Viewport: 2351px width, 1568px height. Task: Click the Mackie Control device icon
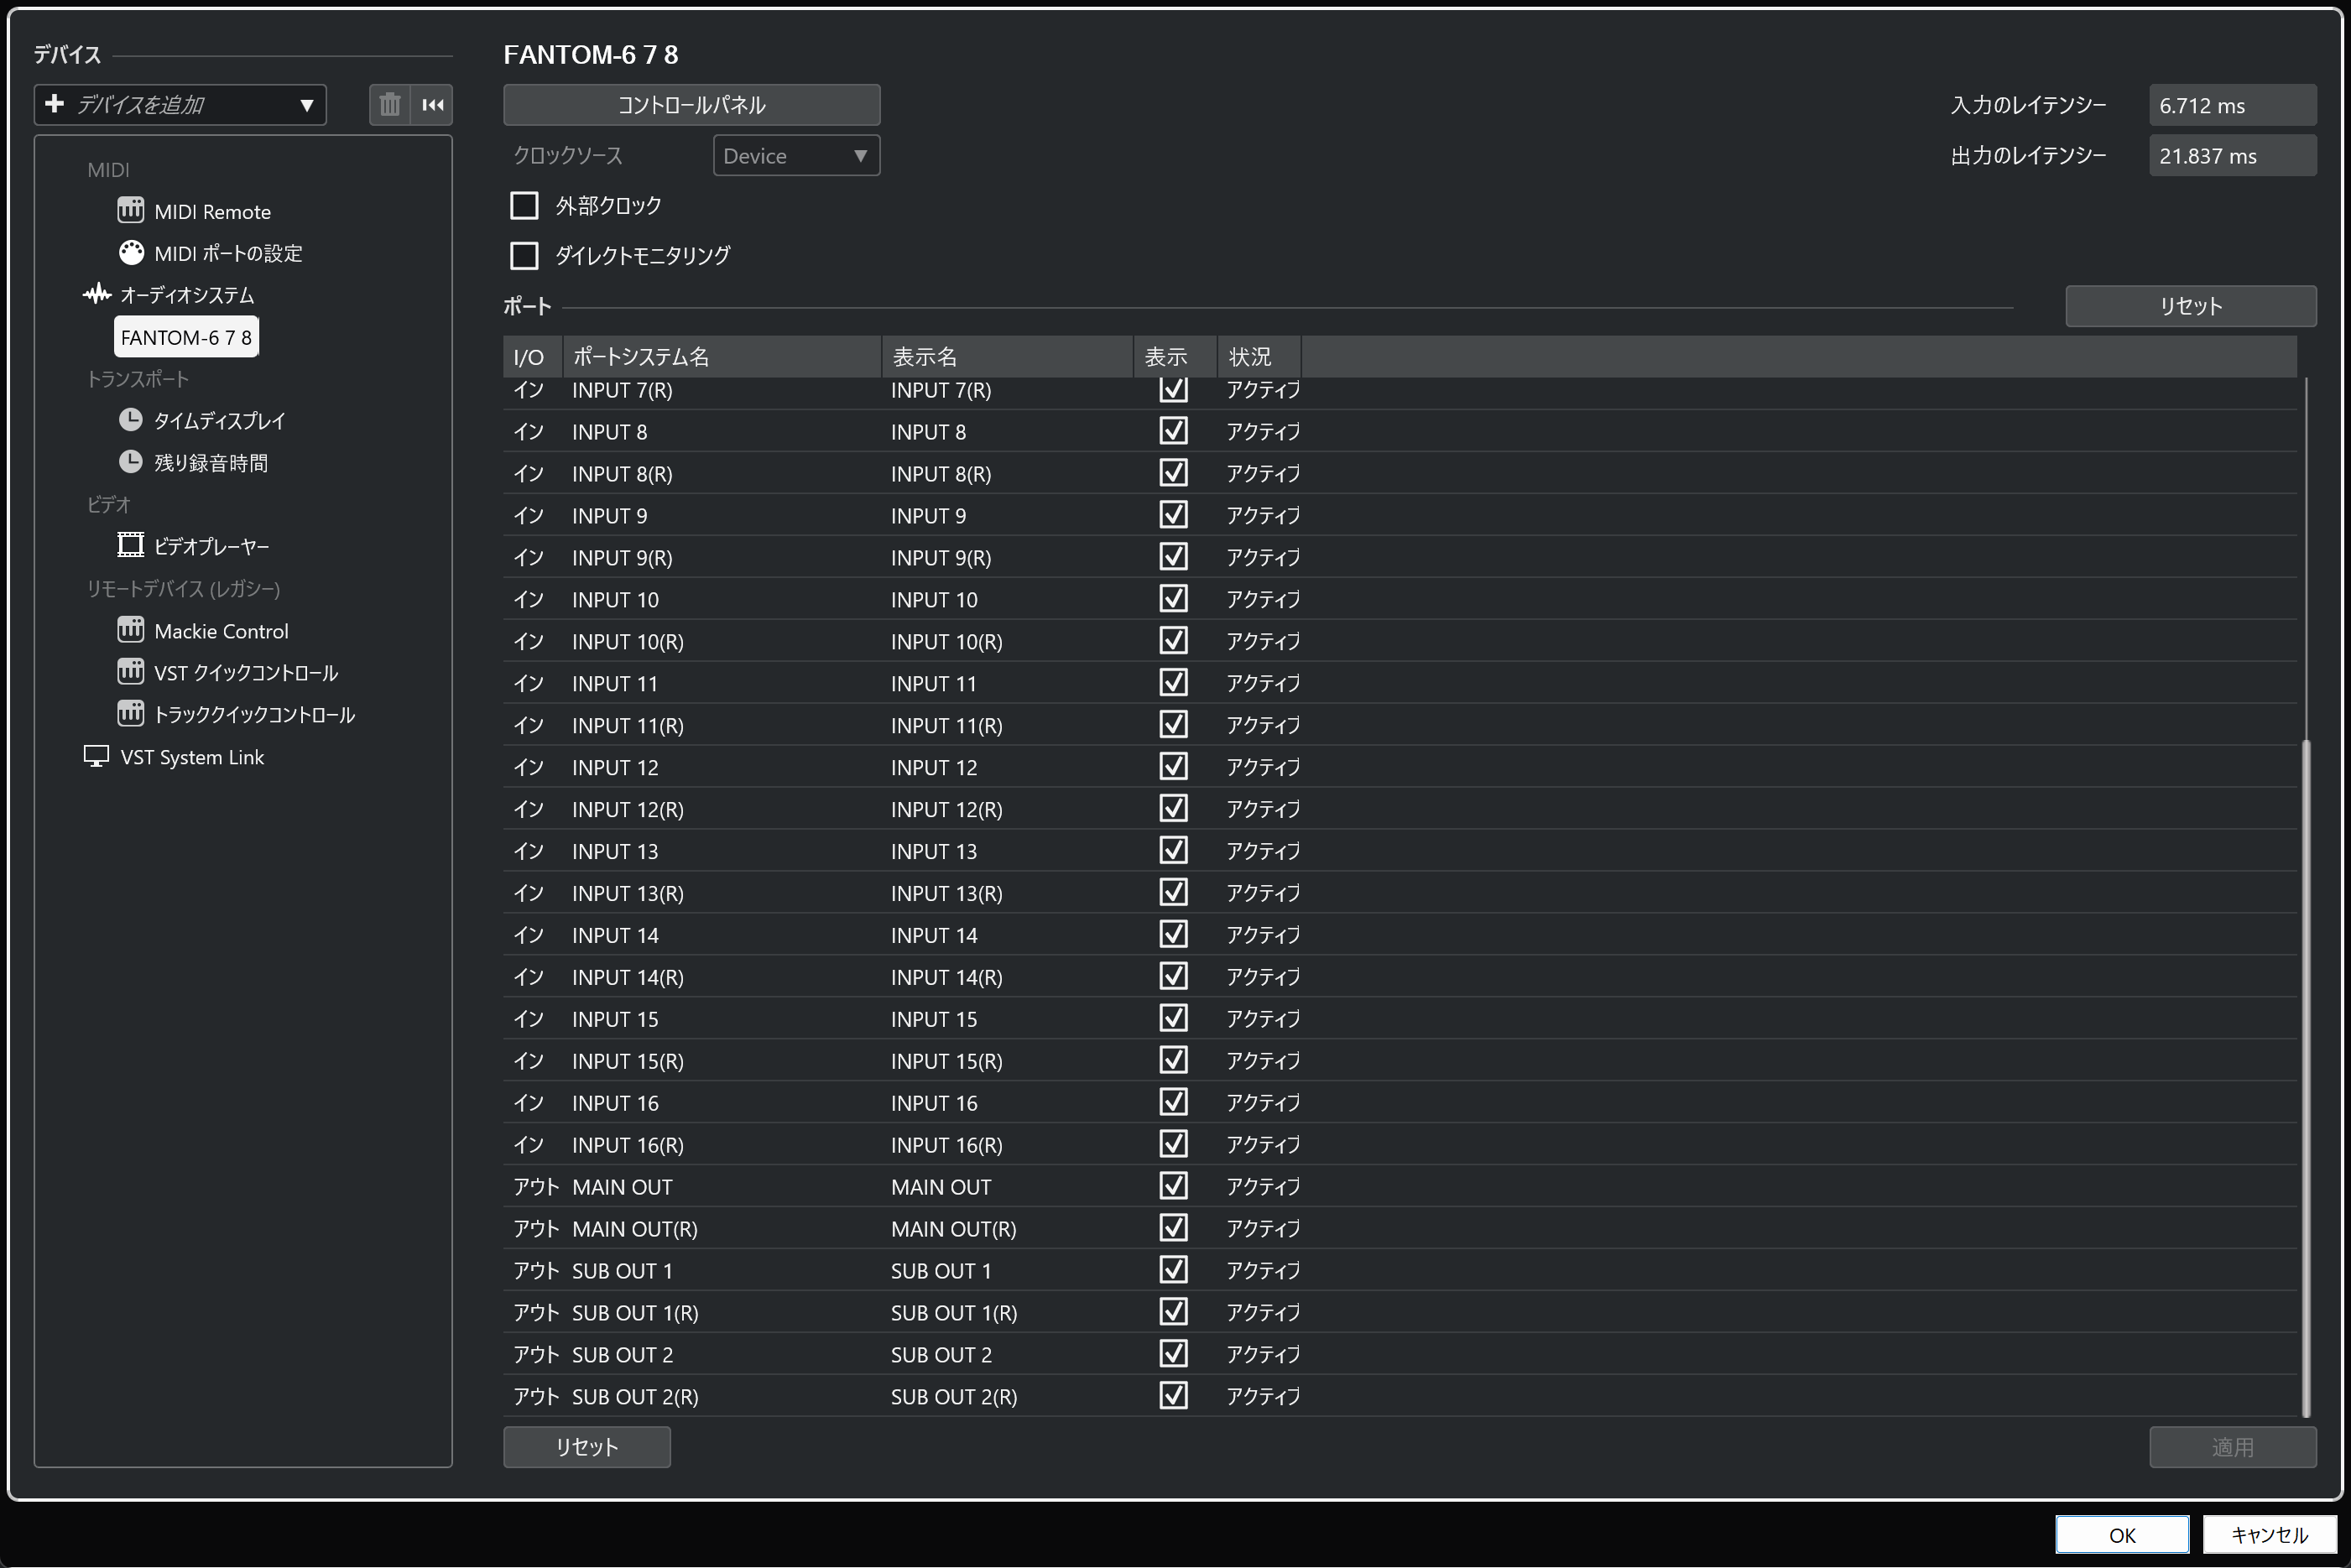(x=131, y=630)
